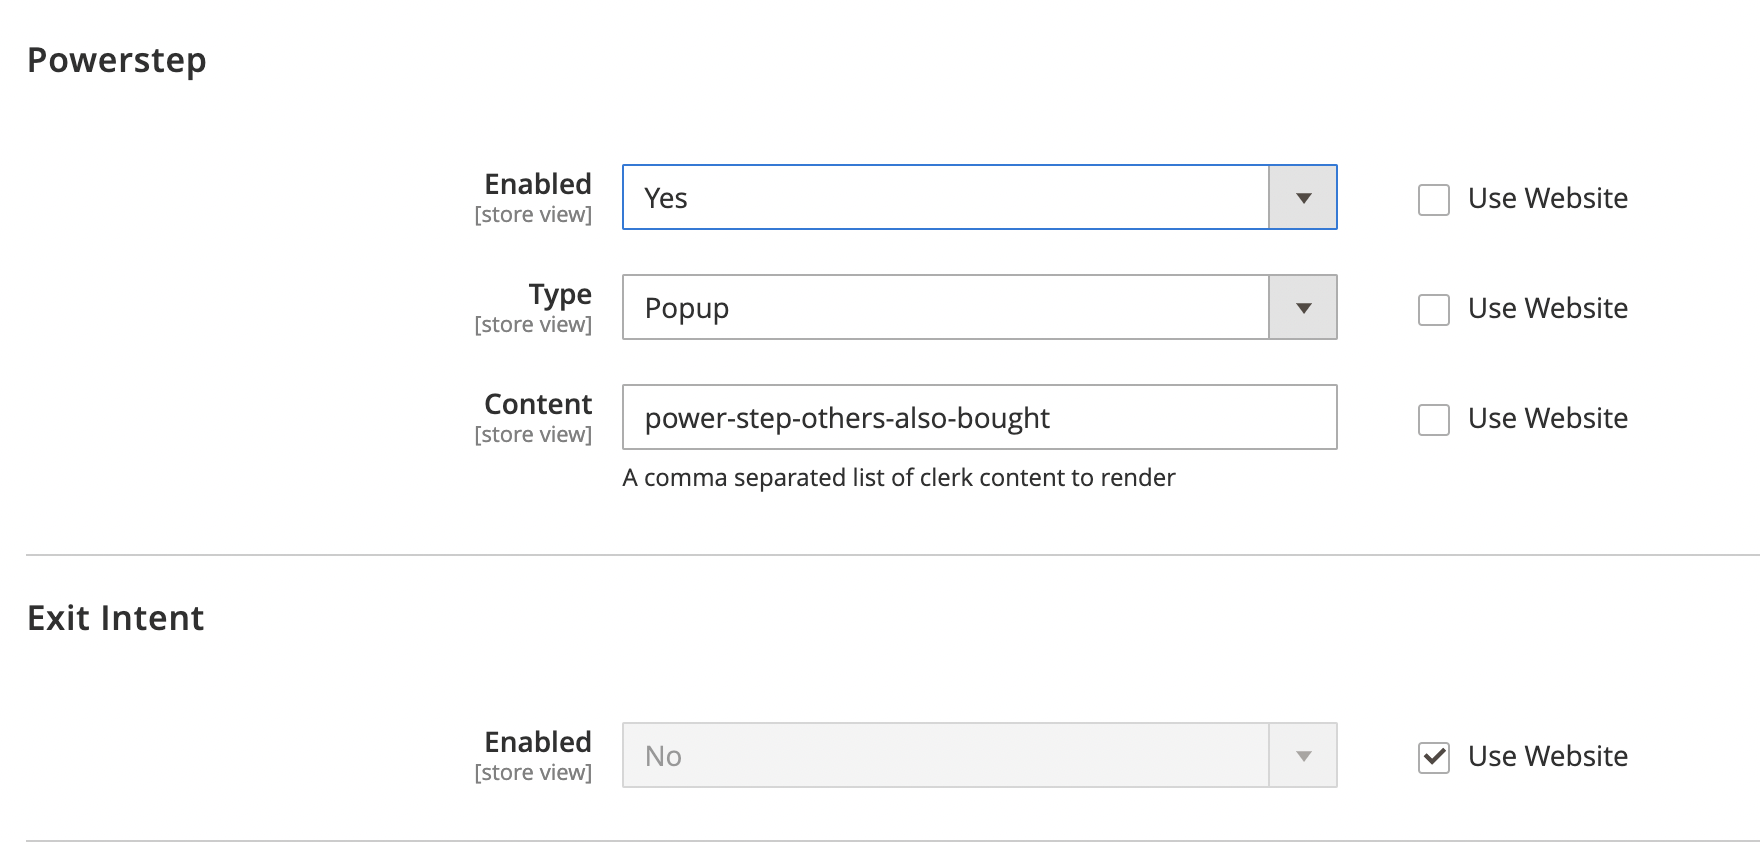The width and height of the screenshot is (1760, 842).
Task: Open the Type select showing Popup
Action: (945, 308)
